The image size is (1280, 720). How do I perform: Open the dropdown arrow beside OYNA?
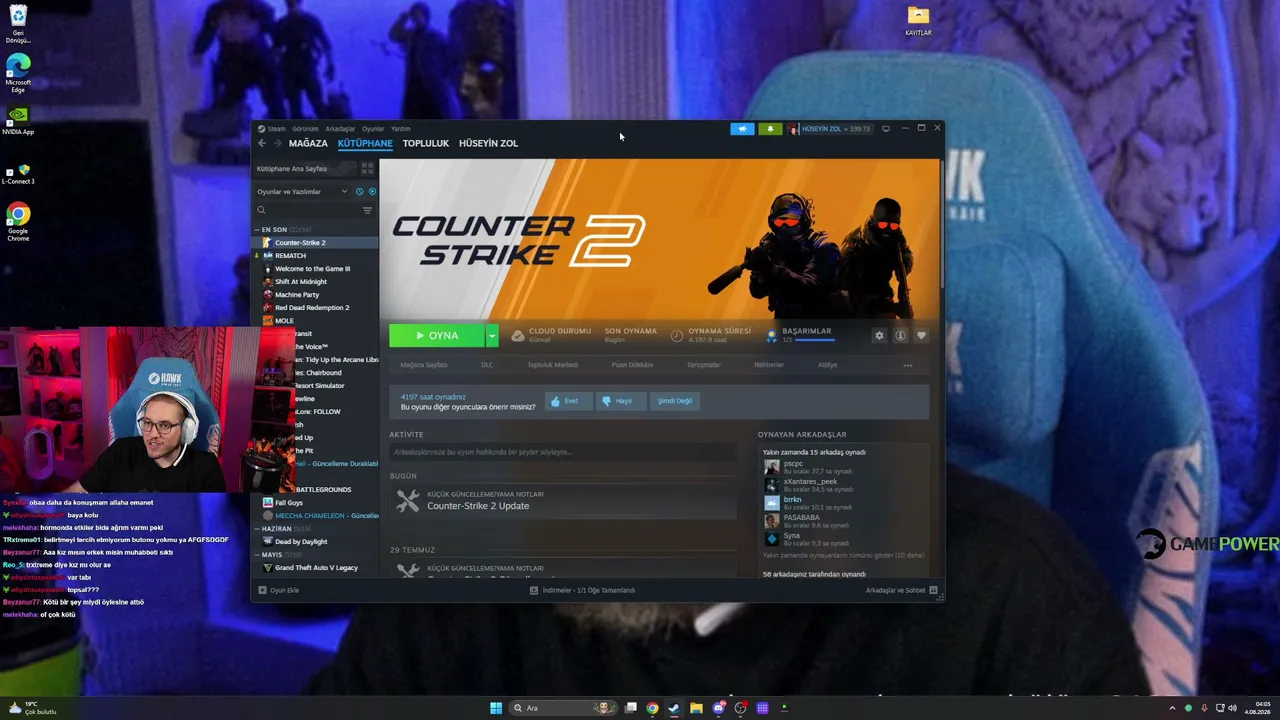coord(492,336)
